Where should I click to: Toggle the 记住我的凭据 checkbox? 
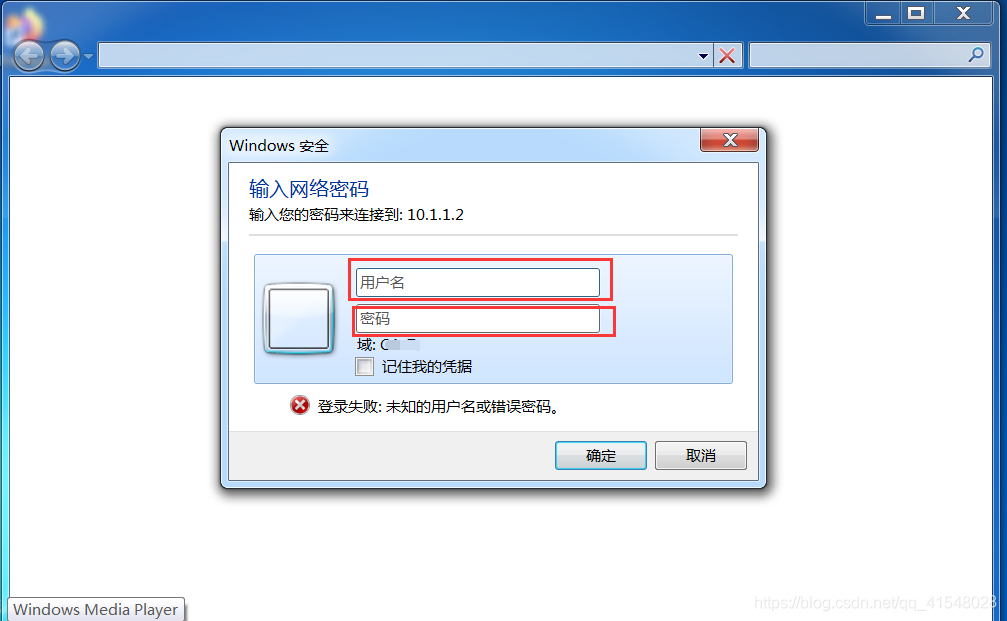coord(364,367)
